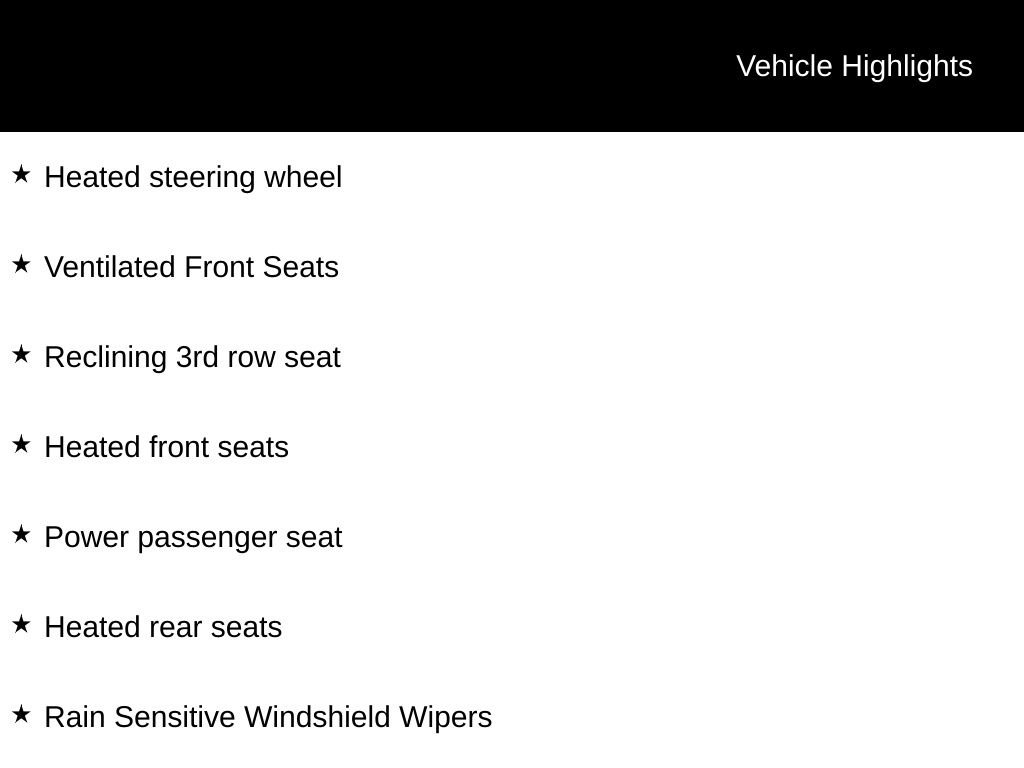Select the Power passenger seat entry
The image size is (1024, 768).
[x=193, y=538]
